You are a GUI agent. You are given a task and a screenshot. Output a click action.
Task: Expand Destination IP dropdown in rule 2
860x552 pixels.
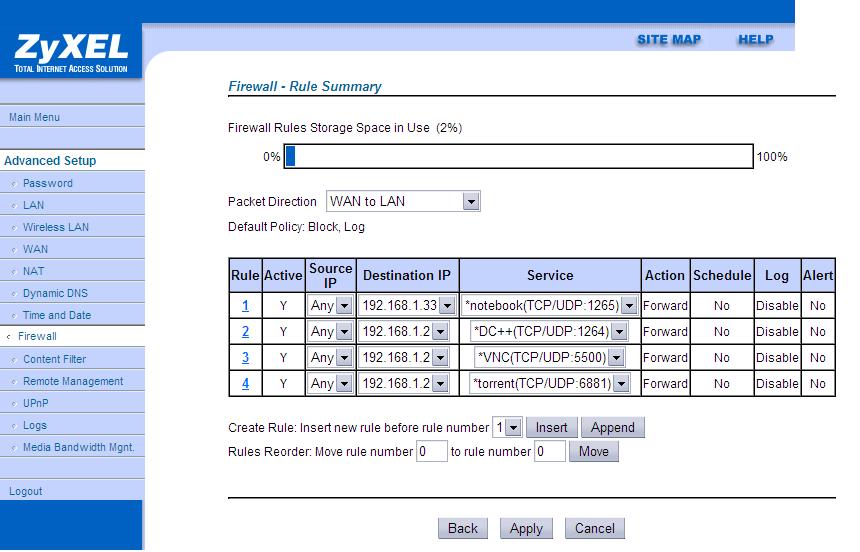click(x=404, y=331)
